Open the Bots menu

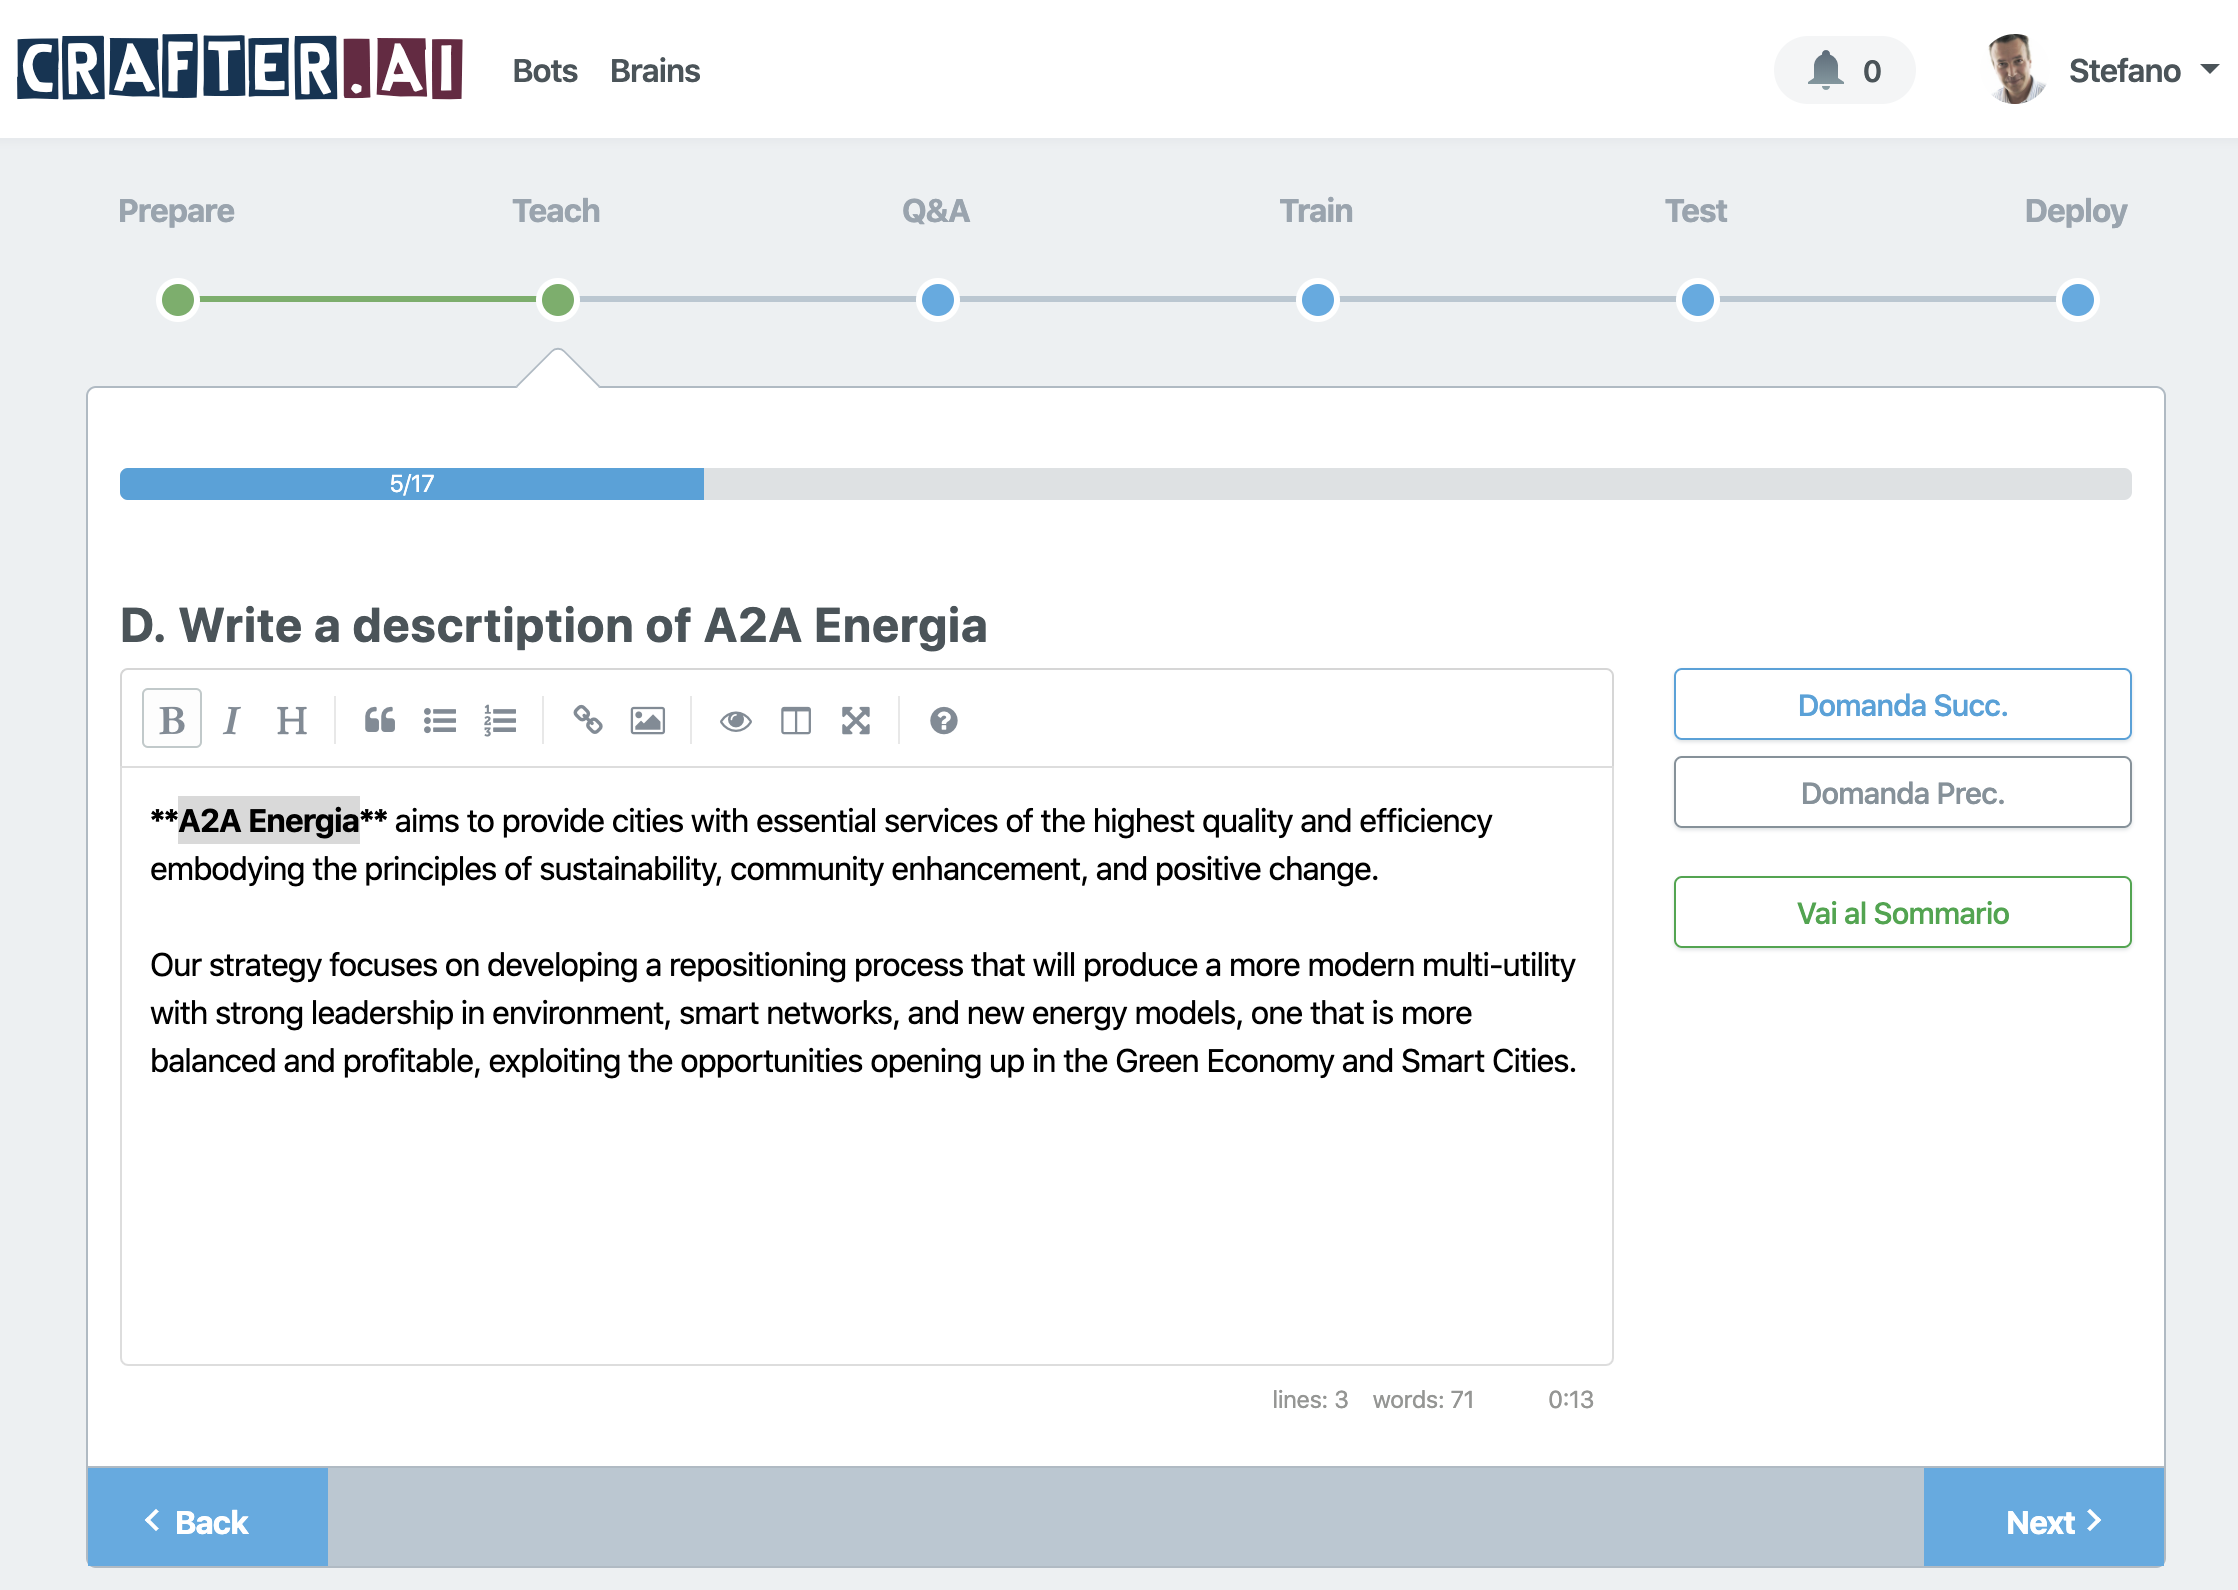pos(545,71)
